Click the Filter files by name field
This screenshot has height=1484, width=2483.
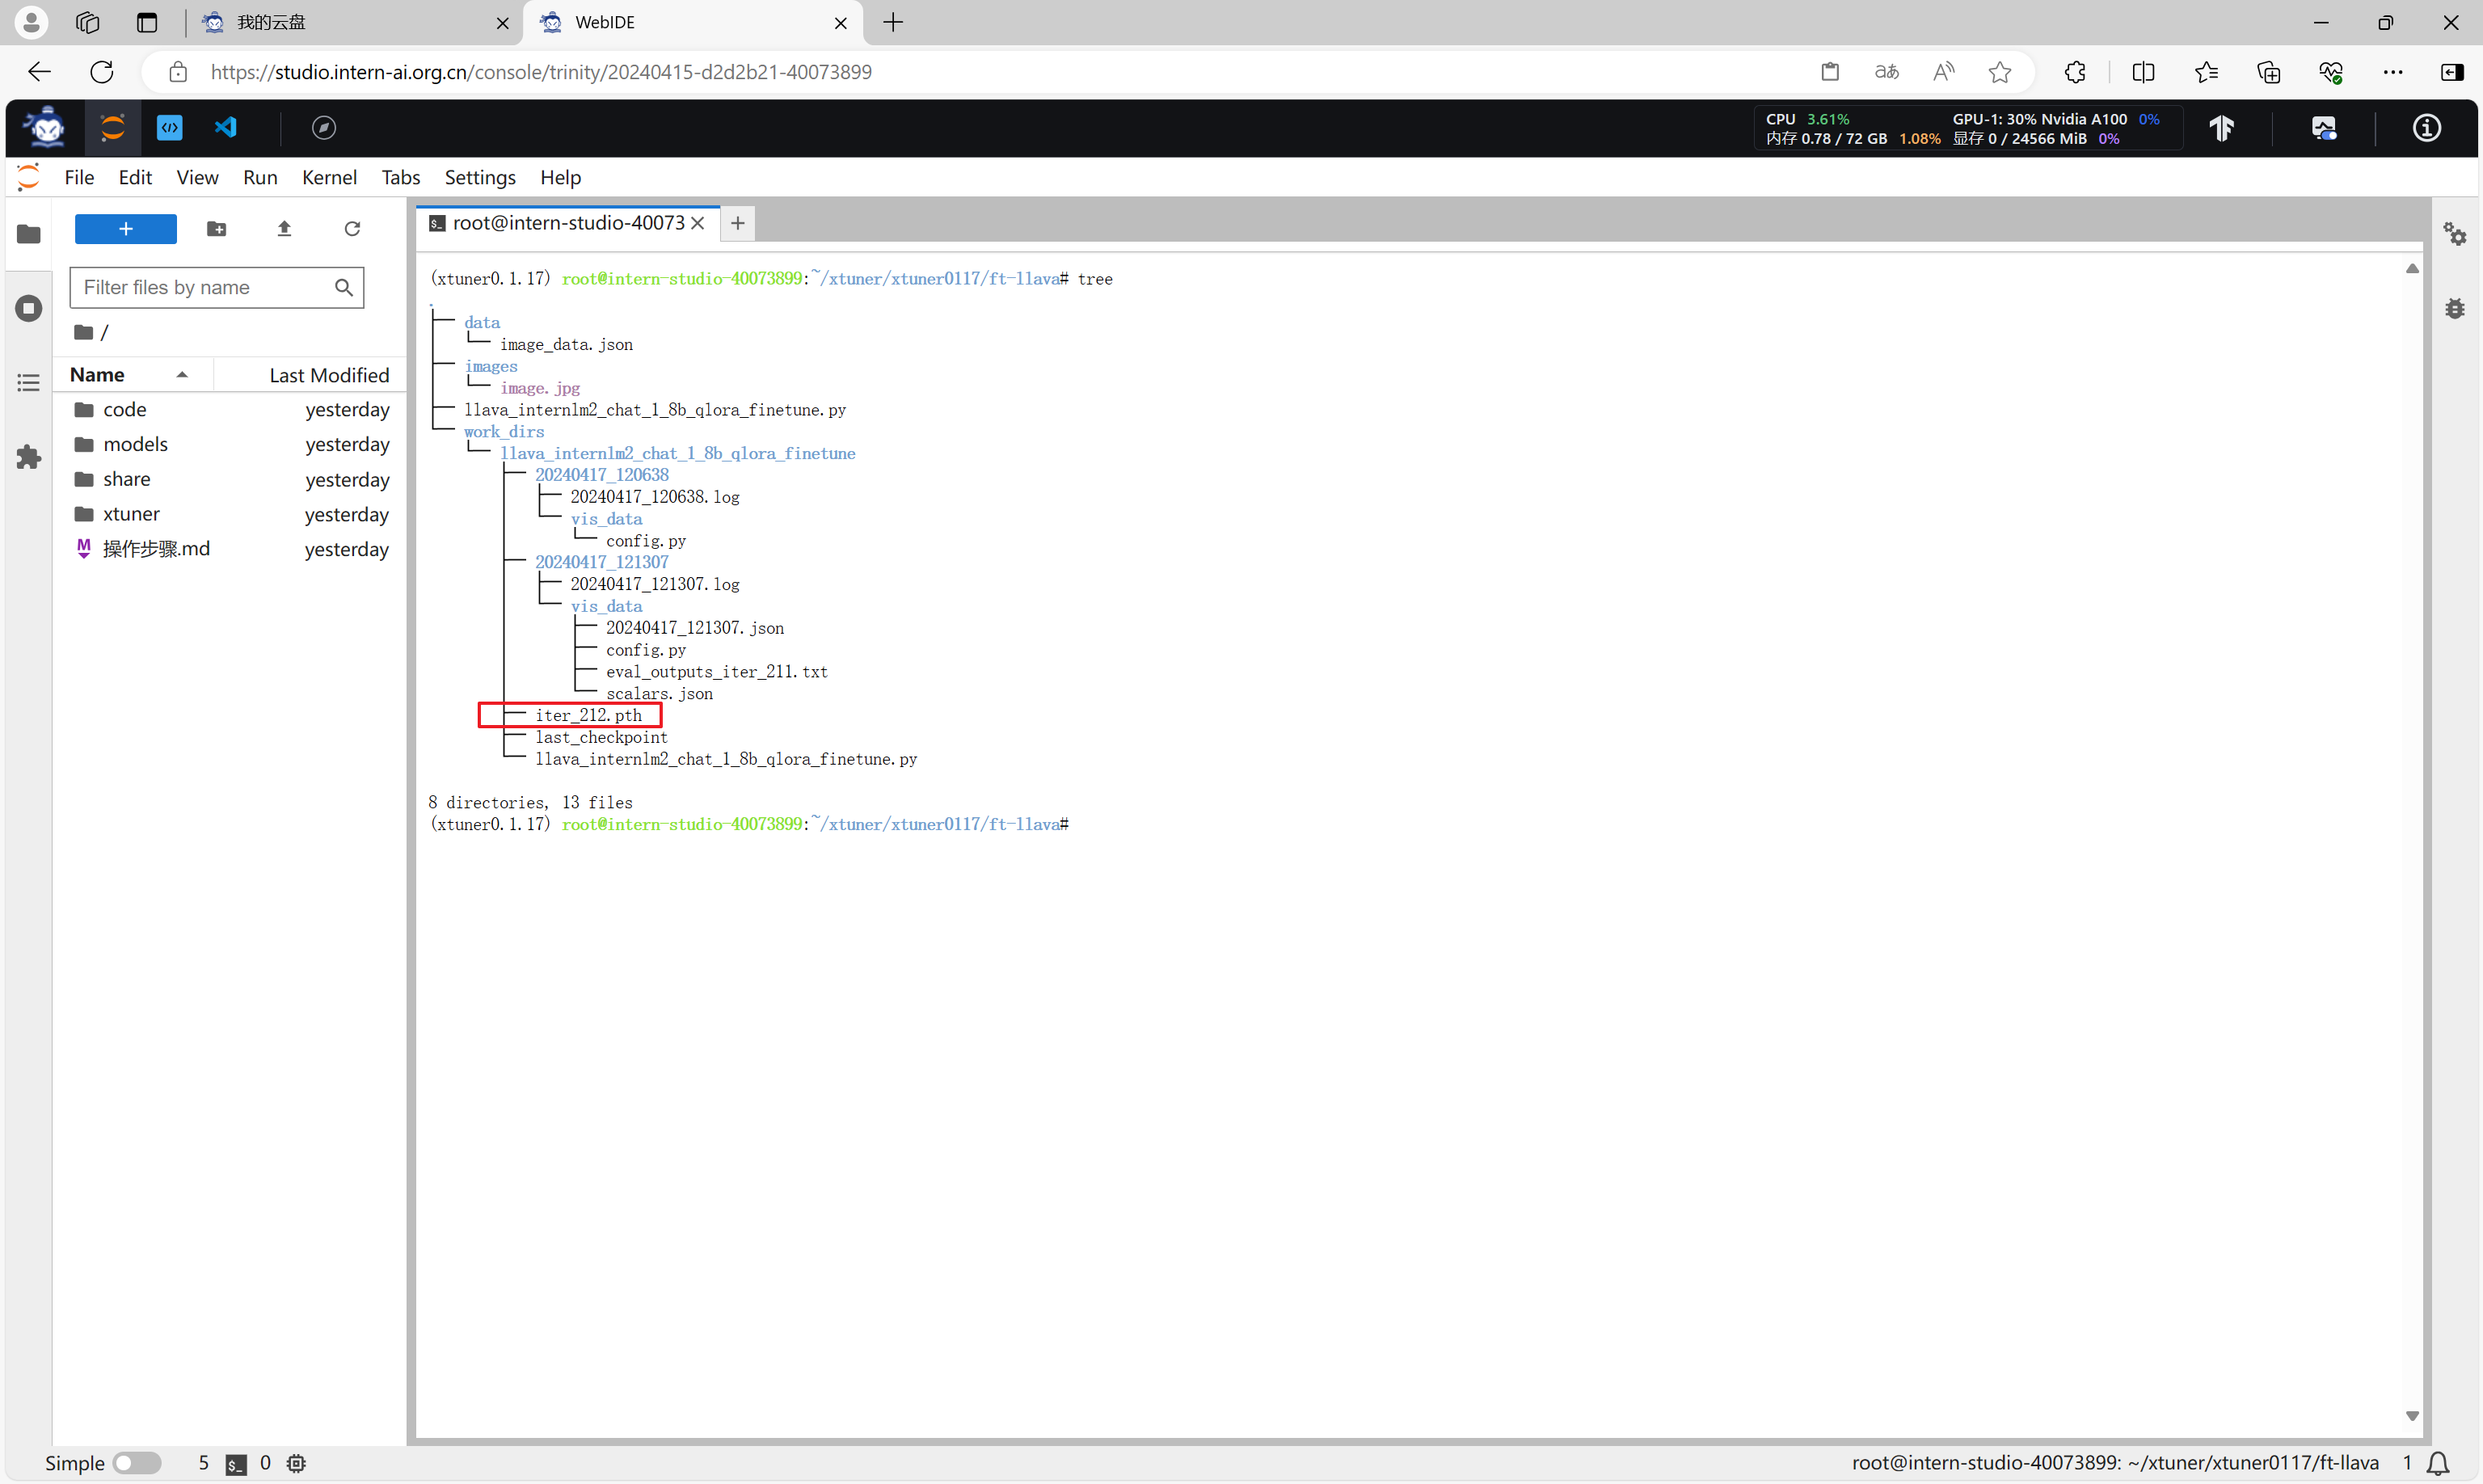click(216, 287)
